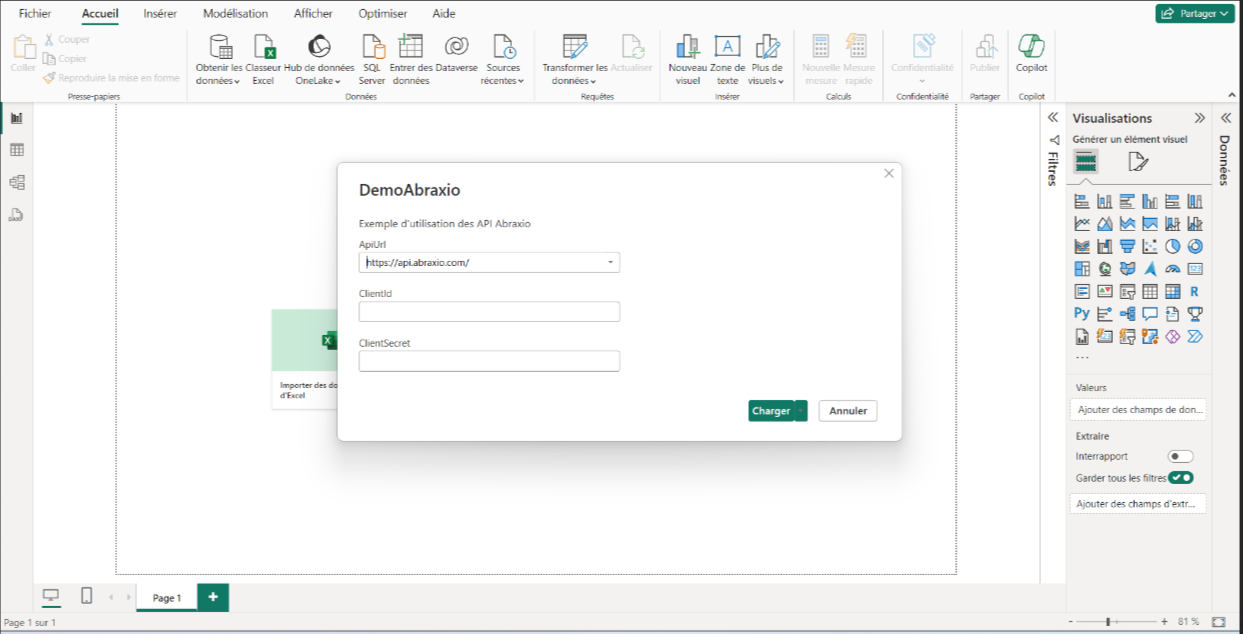Switch to the Insérer ribbon tab
Image resolution: width=1243 pixels, height=634 pixels.
tap(160, 14)
